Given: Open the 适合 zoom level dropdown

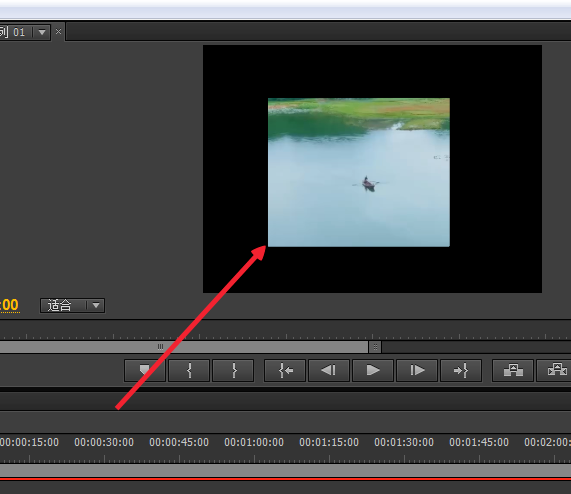Looking at the screenshot, I should pos(72,305).
